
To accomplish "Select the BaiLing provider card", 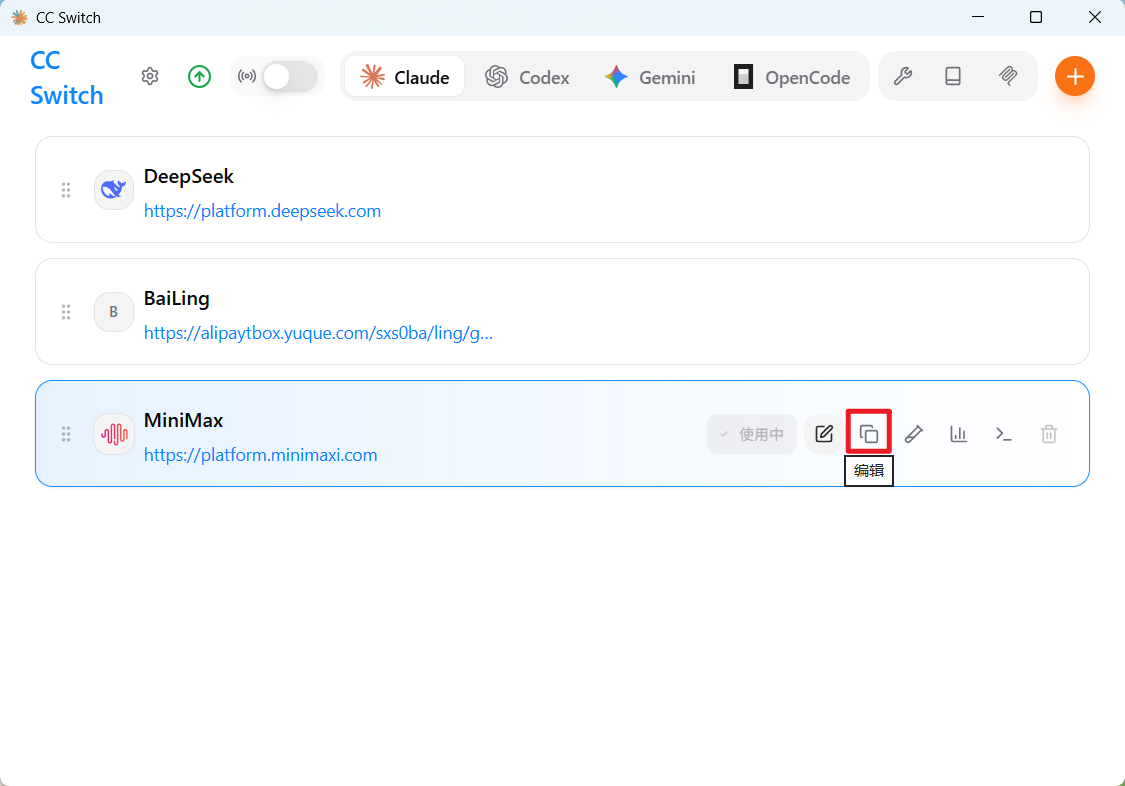I will coord(562,311).
